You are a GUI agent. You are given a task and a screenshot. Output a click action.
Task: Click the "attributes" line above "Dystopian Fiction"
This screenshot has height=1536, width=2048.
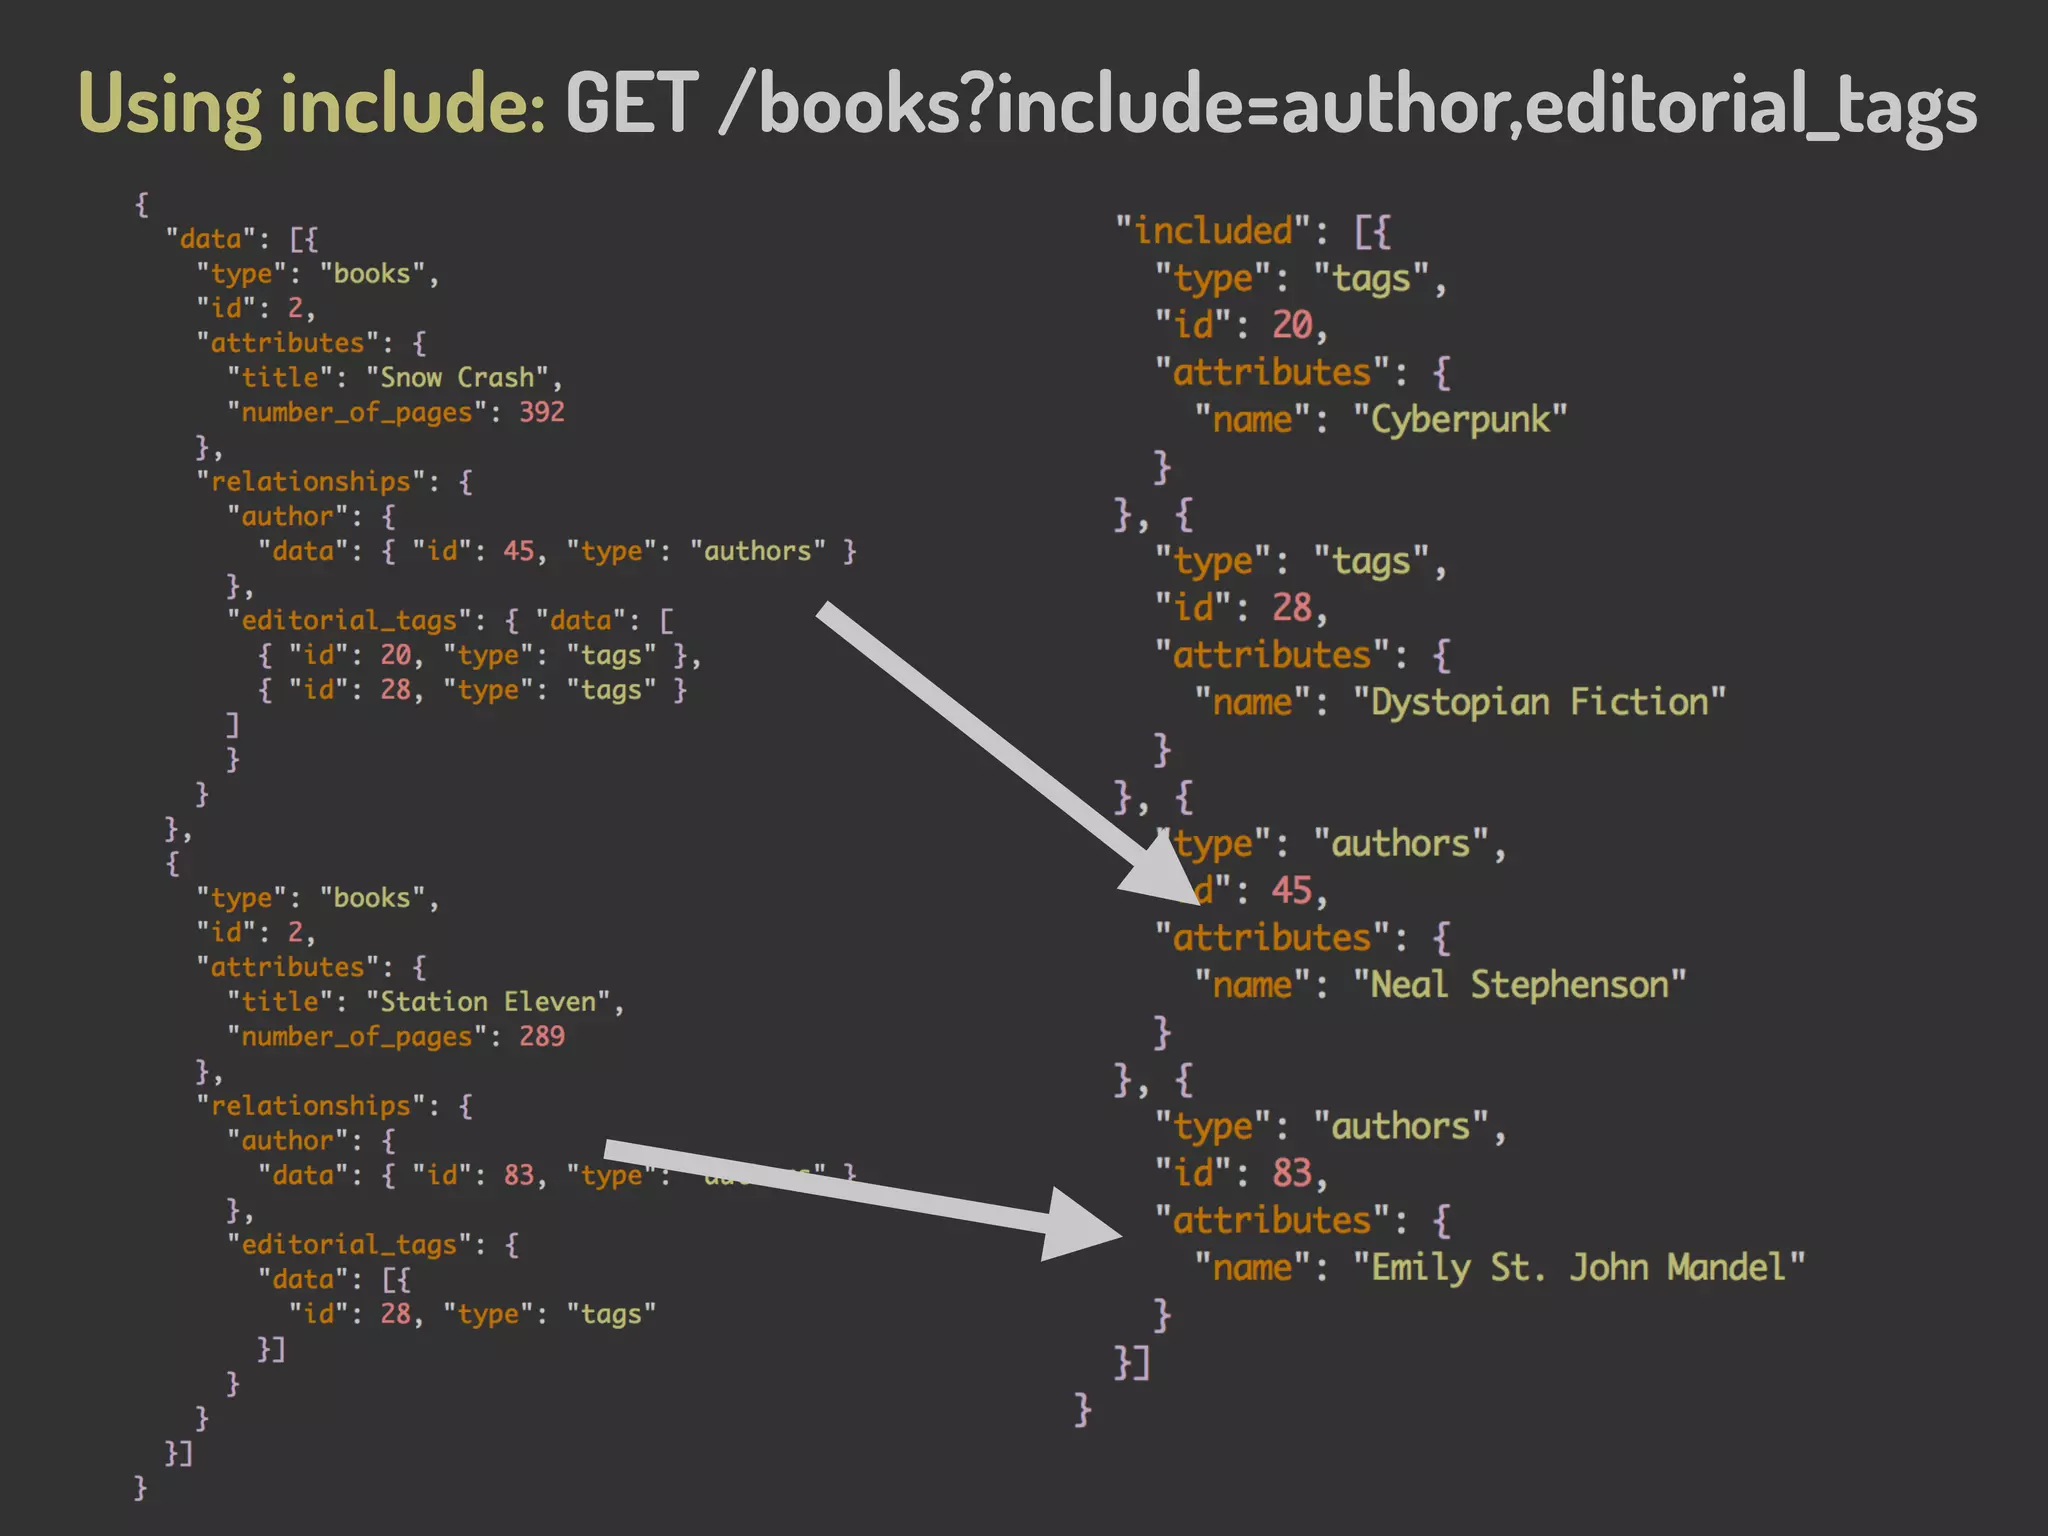1303,655
